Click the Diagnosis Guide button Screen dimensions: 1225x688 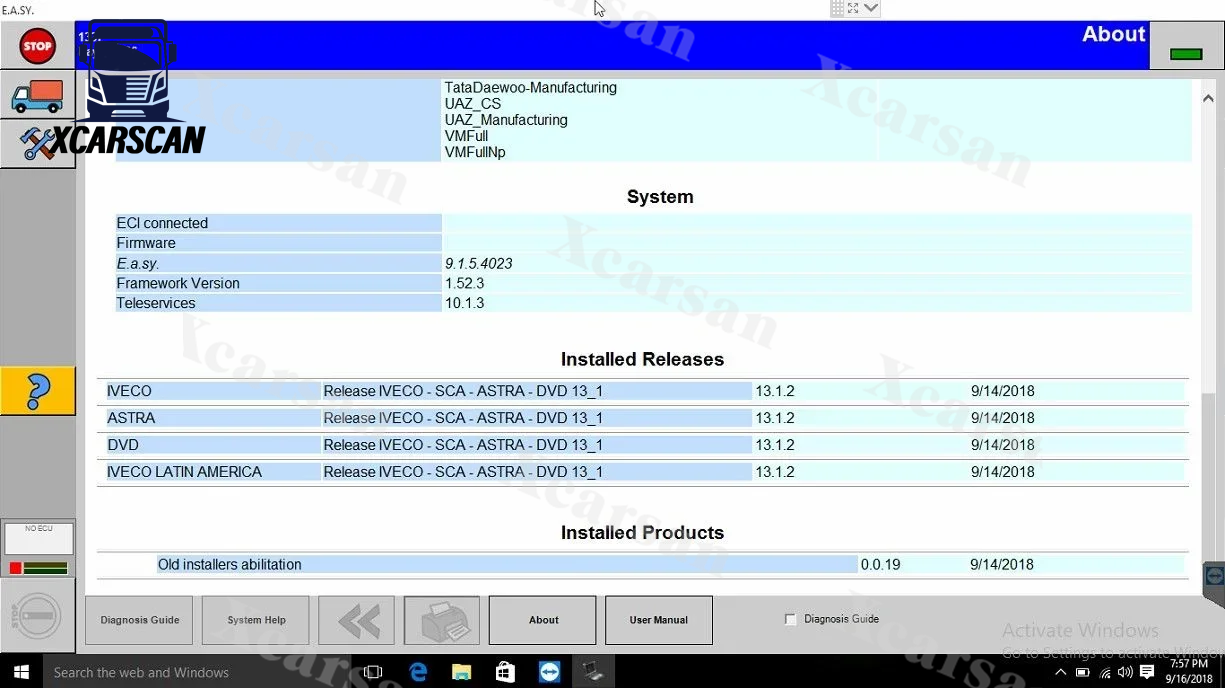140,620
